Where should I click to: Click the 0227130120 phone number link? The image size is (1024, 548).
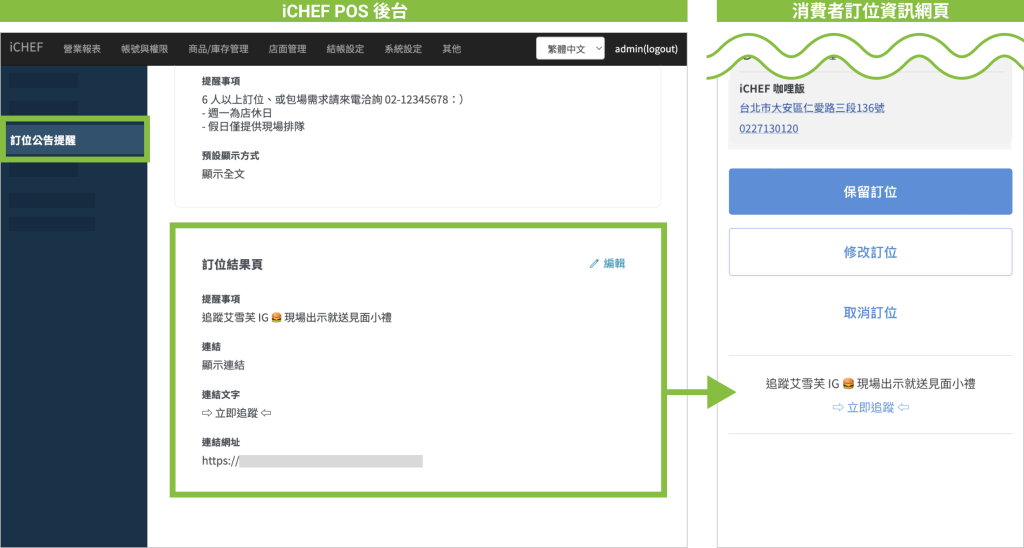click(x=768, y=129)
